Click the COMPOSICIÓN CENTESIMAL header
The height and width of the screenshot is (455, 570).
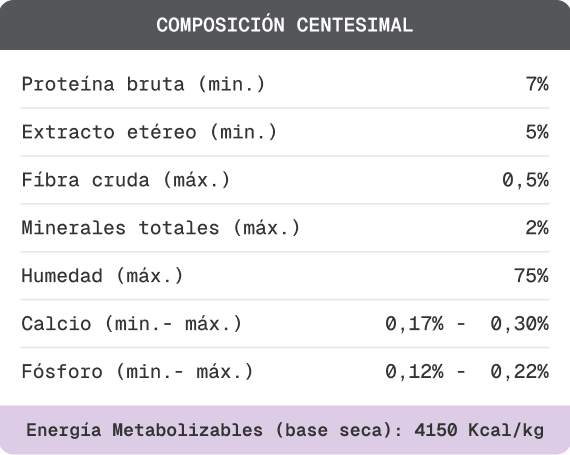pos(285,25)
